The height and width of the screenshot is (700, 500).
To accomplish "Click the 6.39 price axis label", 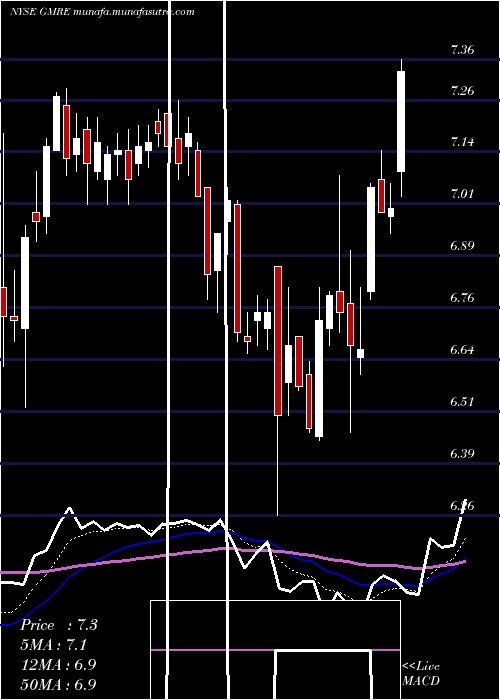I will (462, 454).
